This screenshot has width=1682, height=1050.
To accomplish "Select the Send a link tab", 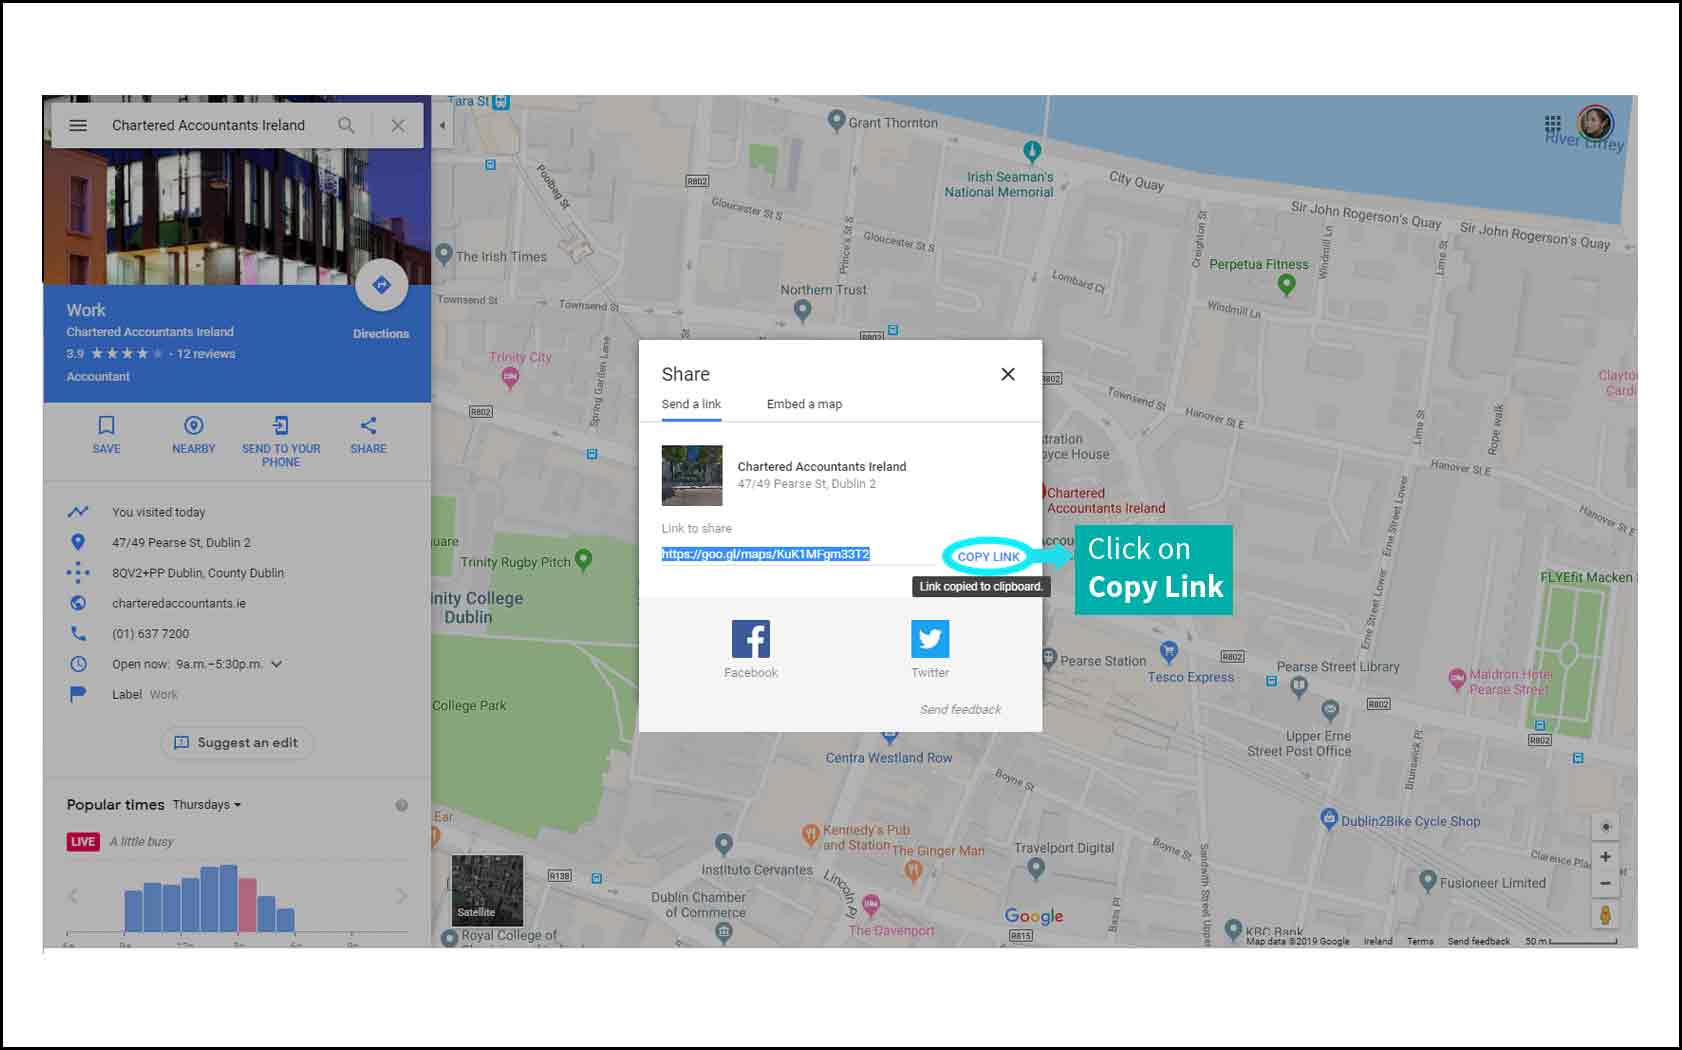I will click(691, 404).
